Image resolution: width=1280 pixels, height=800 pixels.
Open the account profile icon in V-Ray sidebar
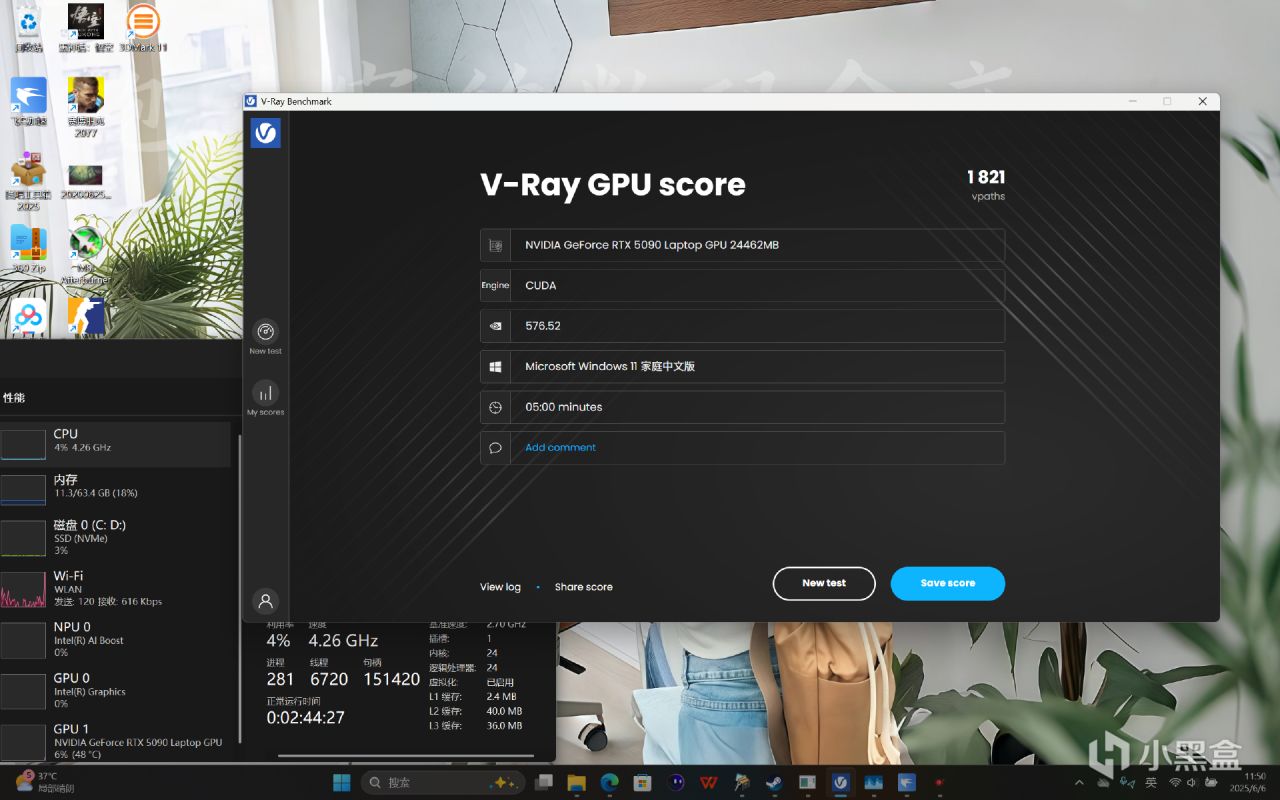[x=265, y=601]
